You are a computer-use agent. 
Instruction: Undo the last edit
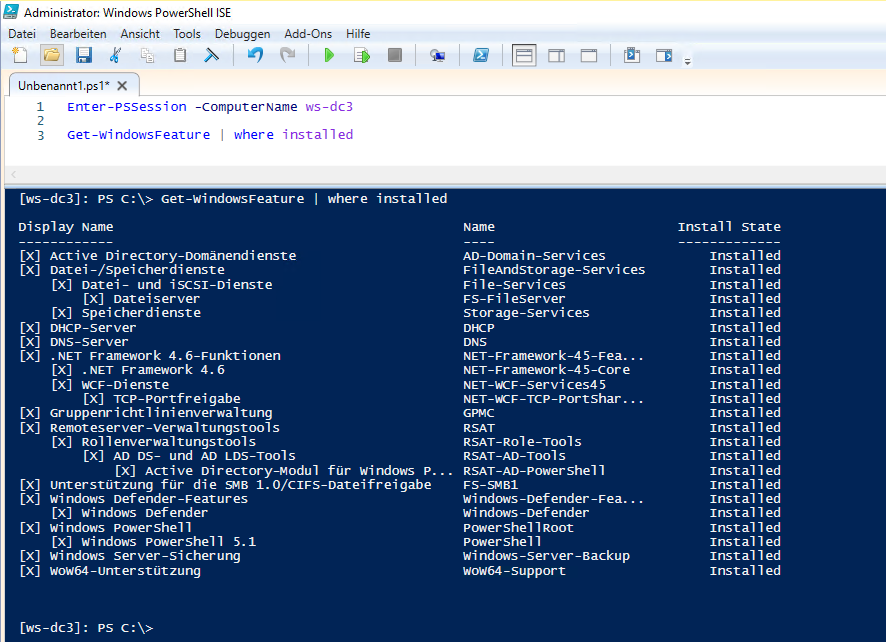pos(255,55)
